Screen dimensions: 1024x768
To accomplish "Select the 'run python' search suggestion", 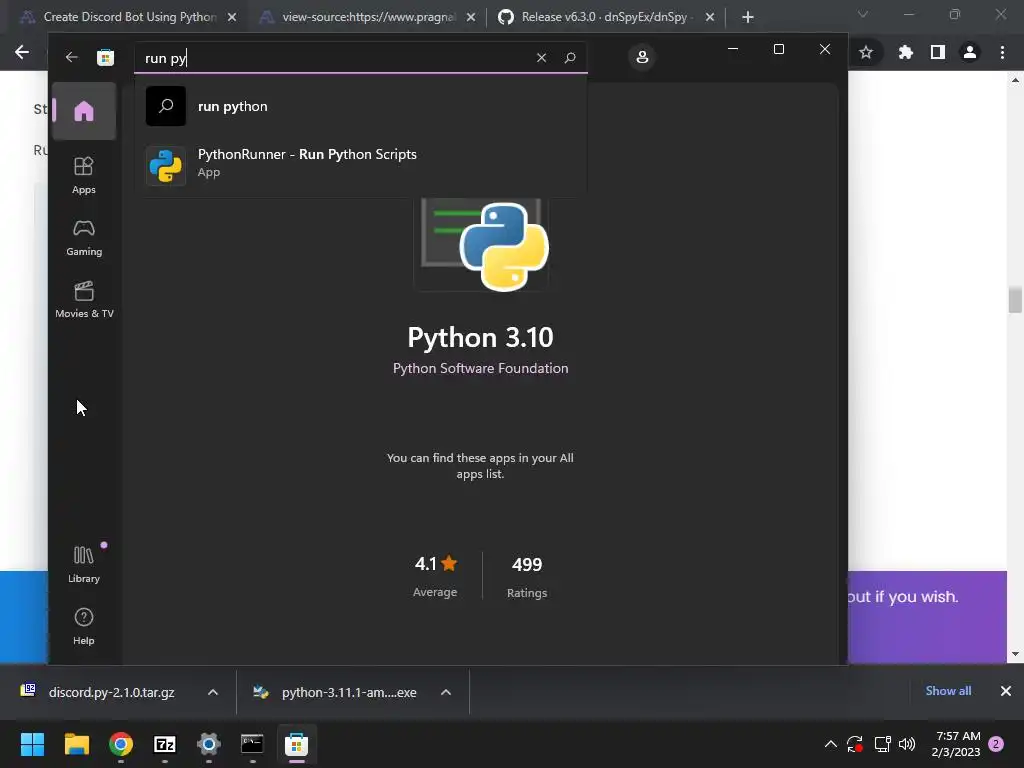I will pos(360,106).
